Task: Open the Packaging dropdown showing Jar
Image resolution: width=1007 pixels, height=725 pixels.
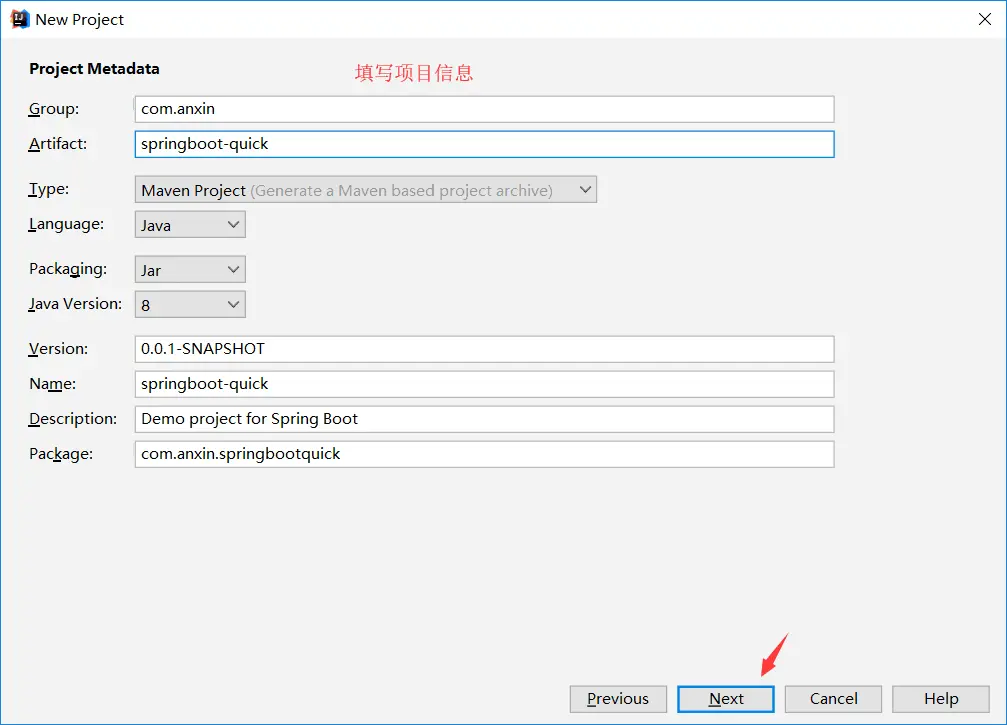Action: [190, 270]
